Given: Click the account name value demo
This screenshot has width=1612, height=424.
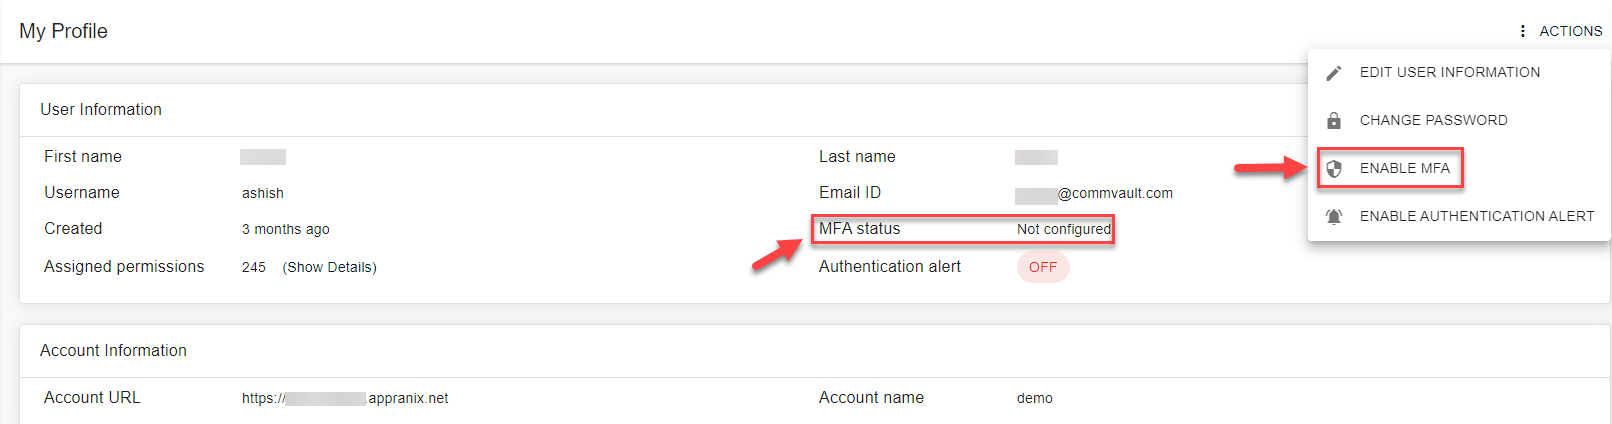Looking at the screenshot, I should pyautogui.click(x=1034, y=398).
